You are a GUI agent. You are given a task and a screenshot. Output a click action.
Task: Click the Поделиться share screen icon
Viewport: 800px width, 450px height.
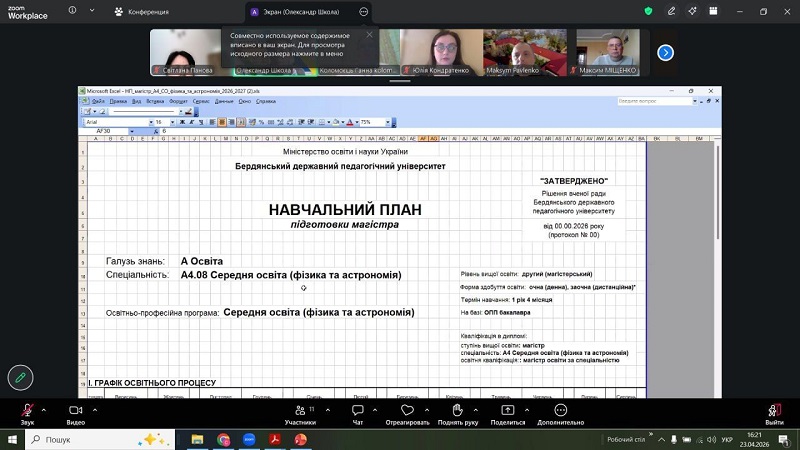tap(507, 410)
